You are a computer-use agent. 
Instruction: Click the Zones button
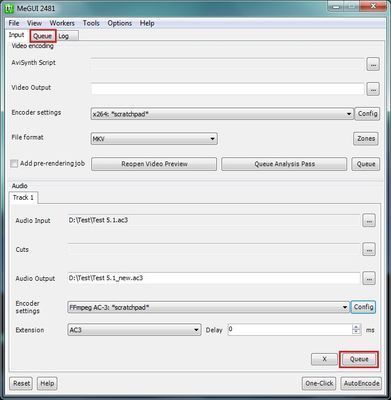coord(366,139)
